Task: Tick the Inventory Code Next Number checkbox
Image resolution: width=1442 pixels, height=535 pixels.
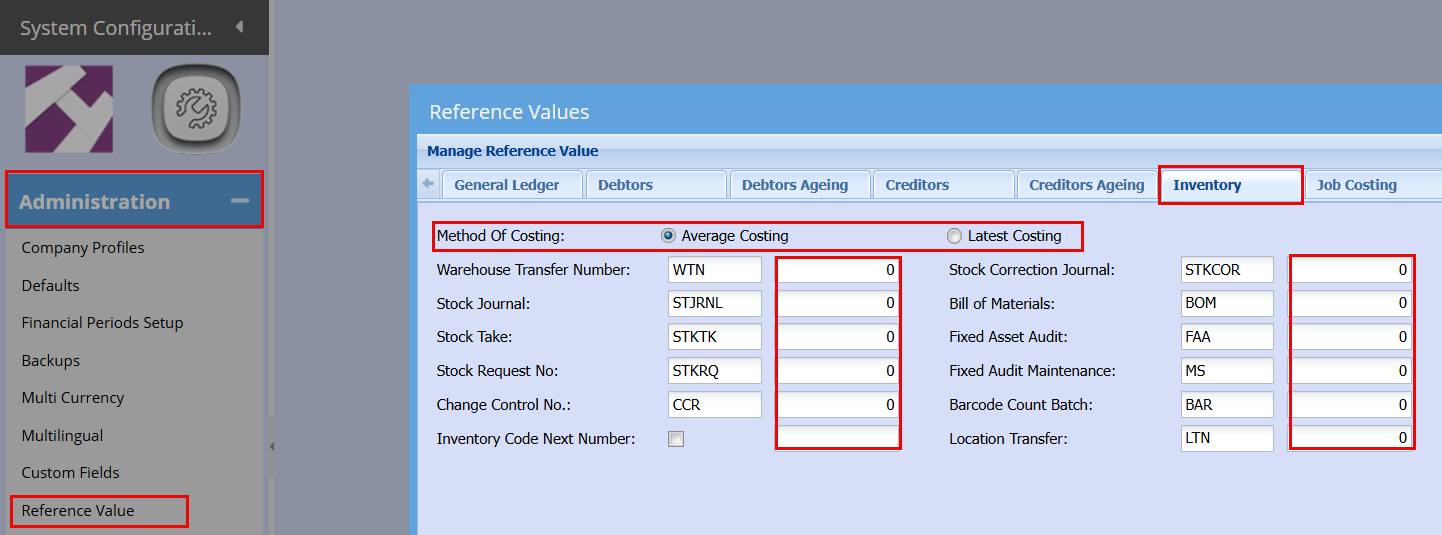Action: [x=676, y=439]
